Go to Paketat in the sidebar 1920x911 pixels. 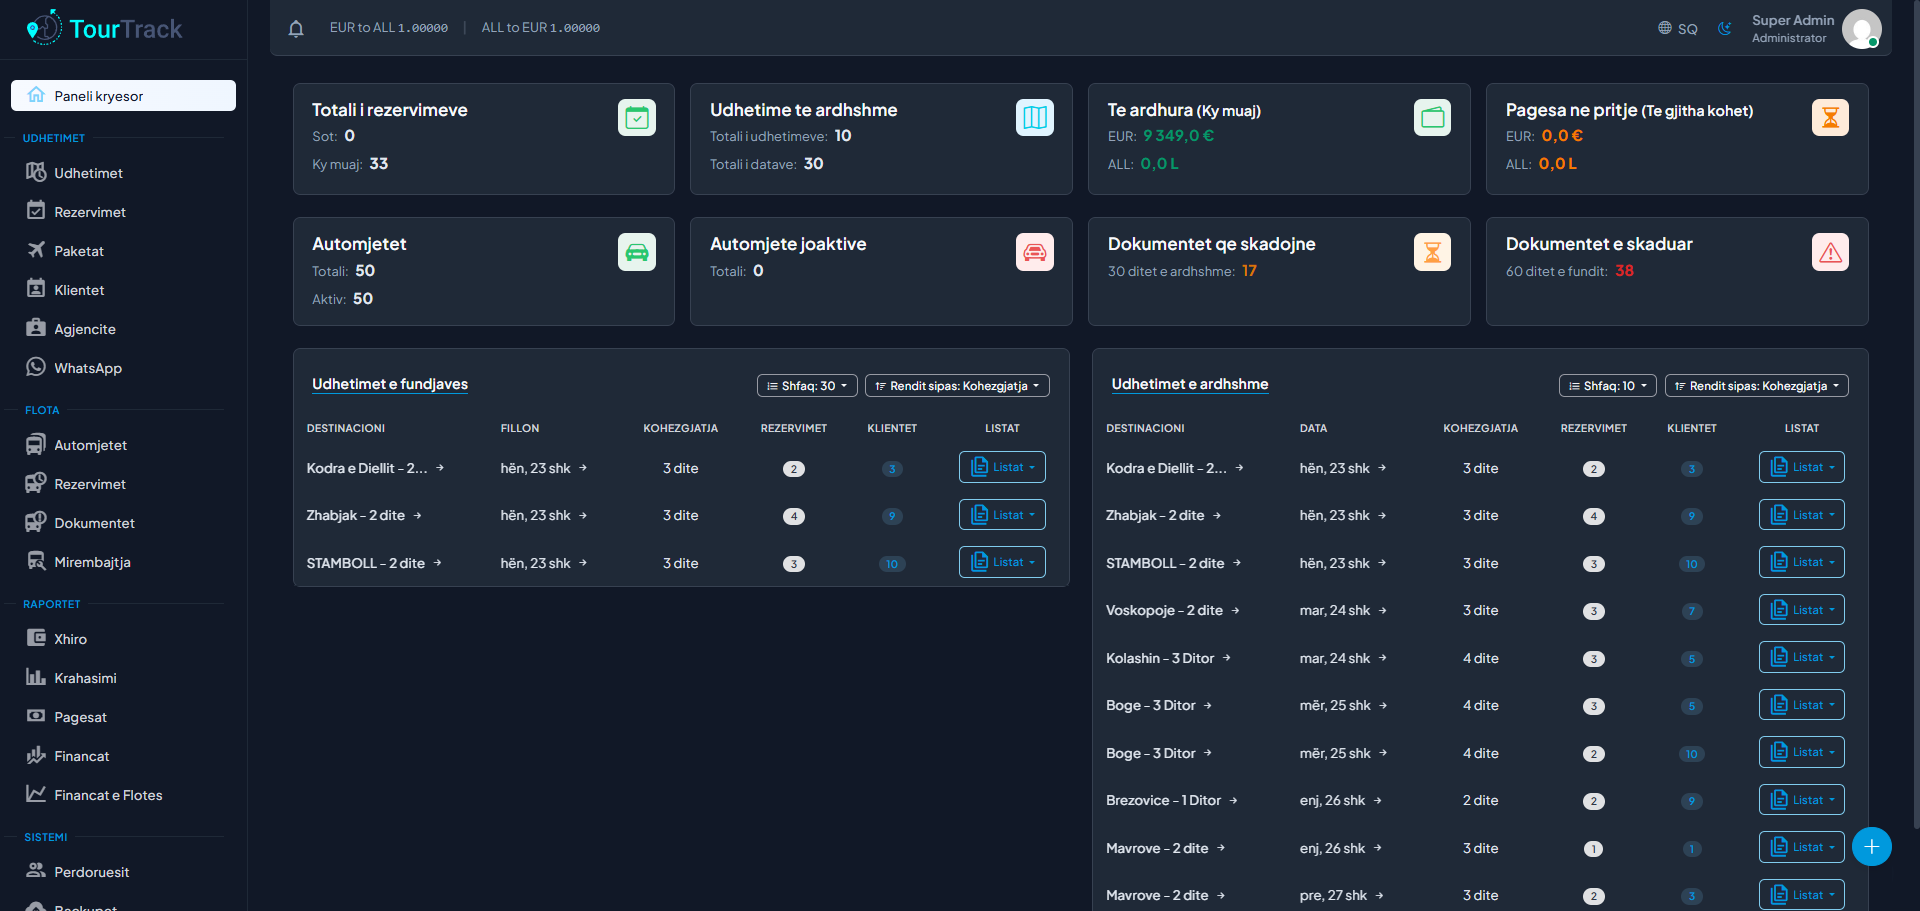pyautogui.click(x=79, y=251)
